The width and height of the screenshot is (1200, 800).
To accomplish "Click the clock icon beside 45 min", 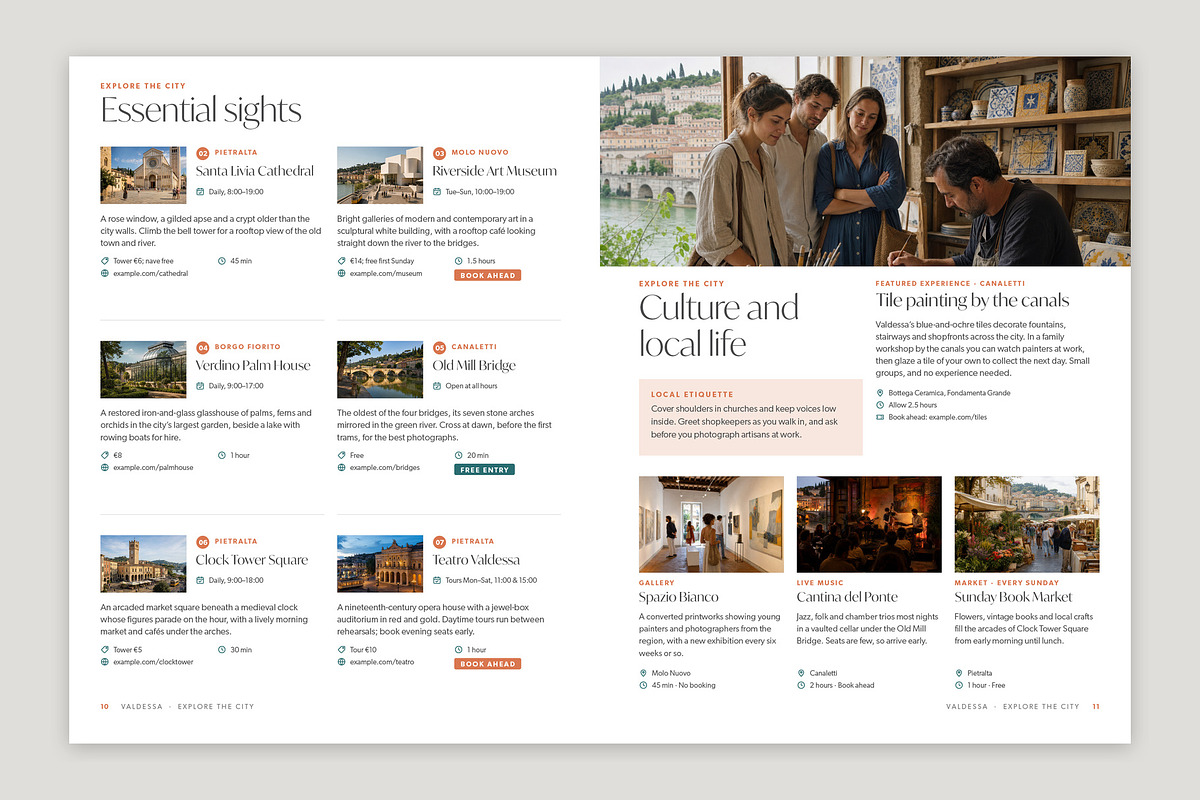I will click(221, 261).
